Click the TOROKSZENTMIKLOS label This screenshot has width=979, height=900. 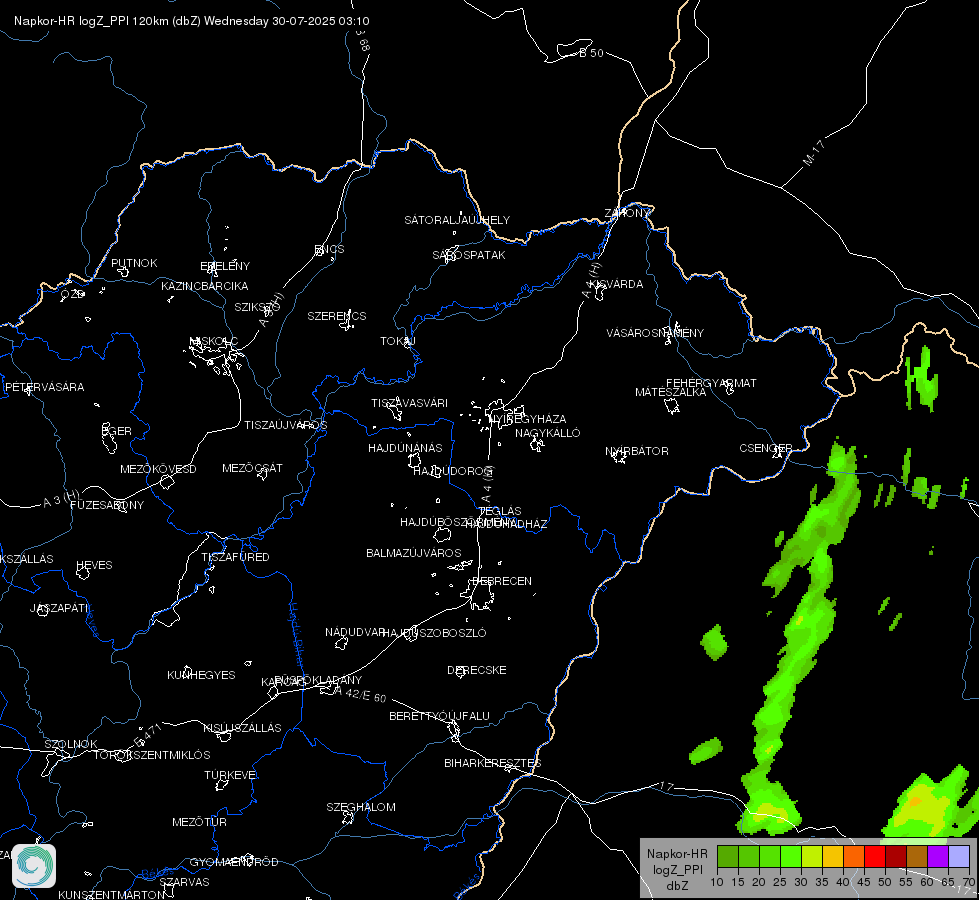152,755
